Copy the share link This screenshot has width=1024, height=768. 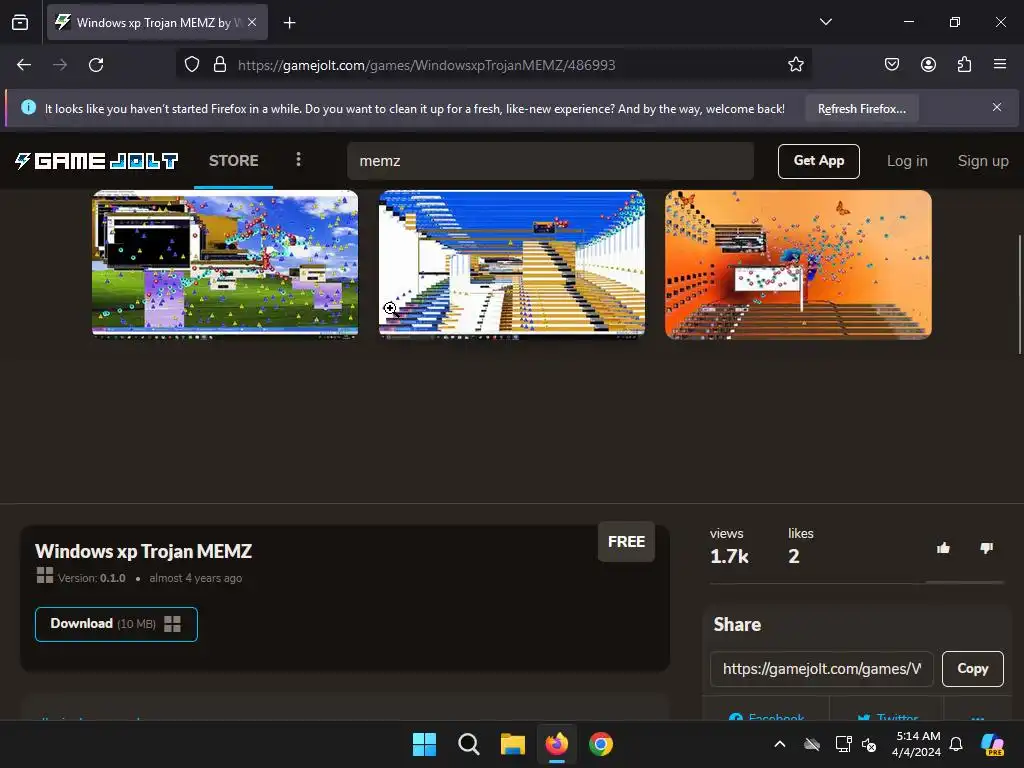972,669
